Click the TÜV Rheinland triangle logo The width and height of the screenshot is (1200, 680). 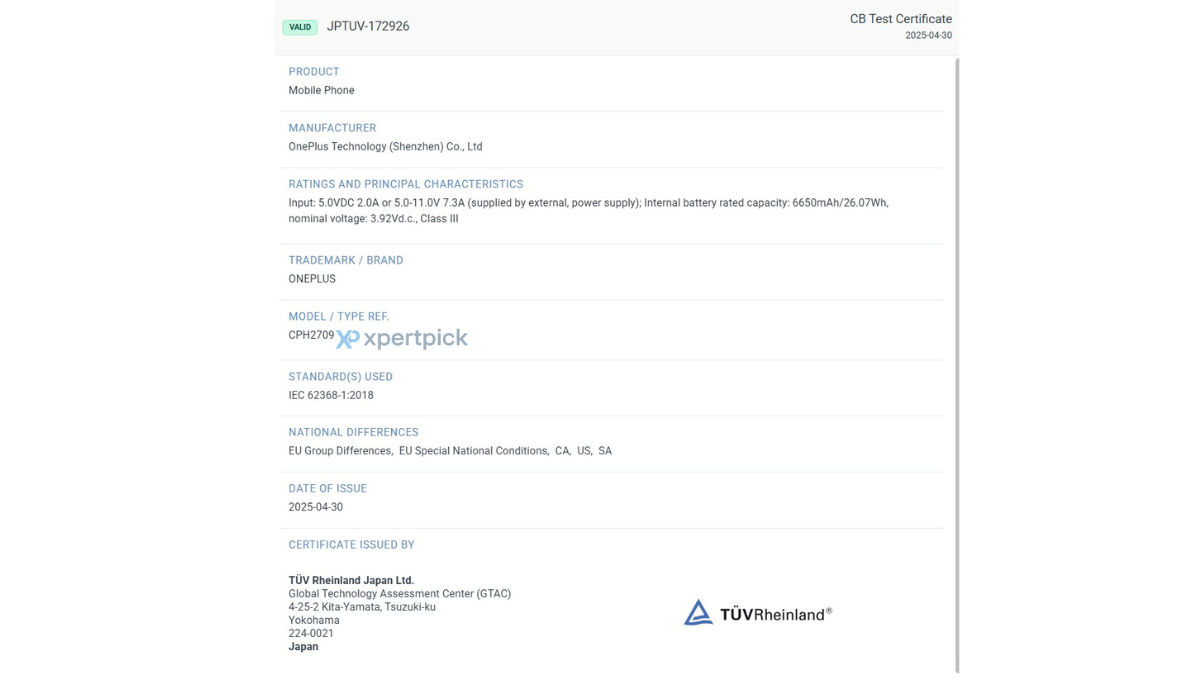[x=698, y=613]
